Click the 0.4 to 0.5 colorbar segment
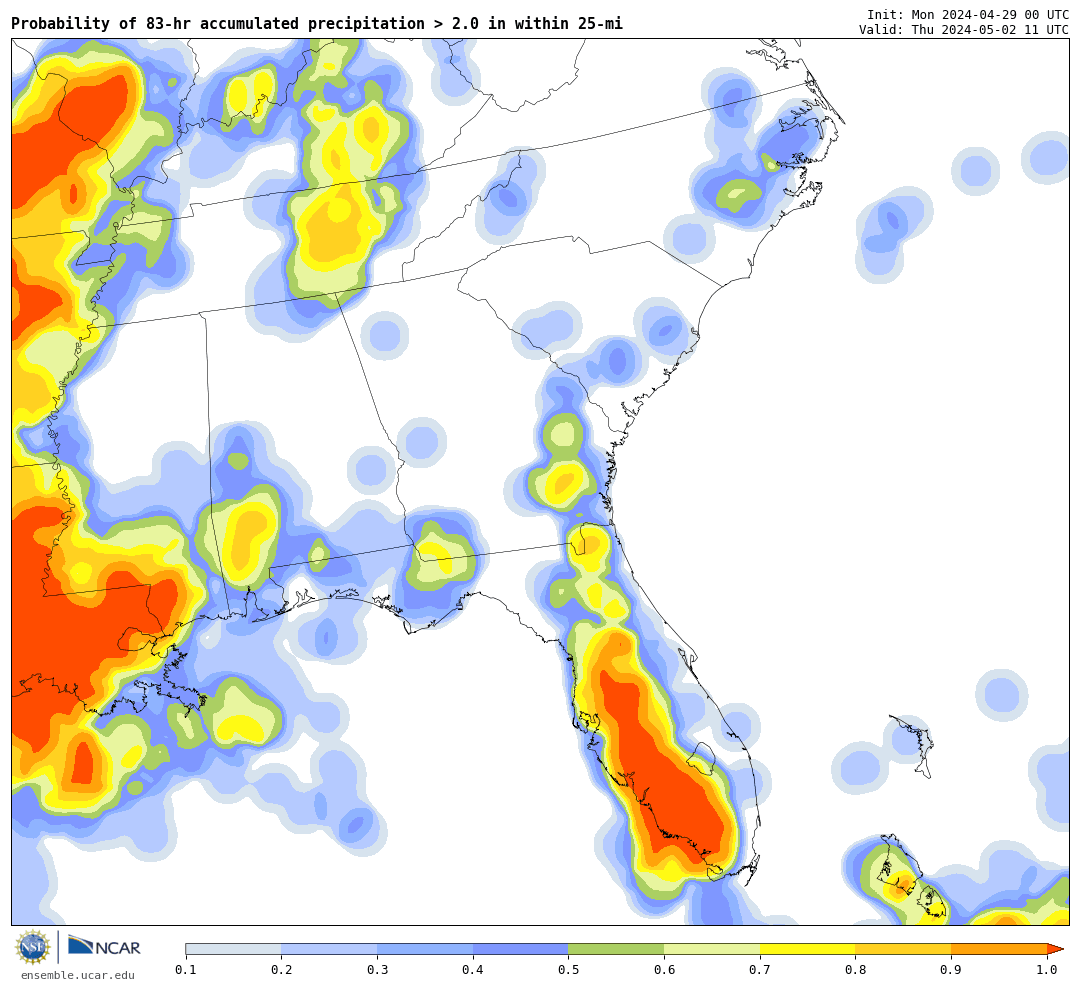The height and width of the screenshot is (988, 1080). click(521, 949)
